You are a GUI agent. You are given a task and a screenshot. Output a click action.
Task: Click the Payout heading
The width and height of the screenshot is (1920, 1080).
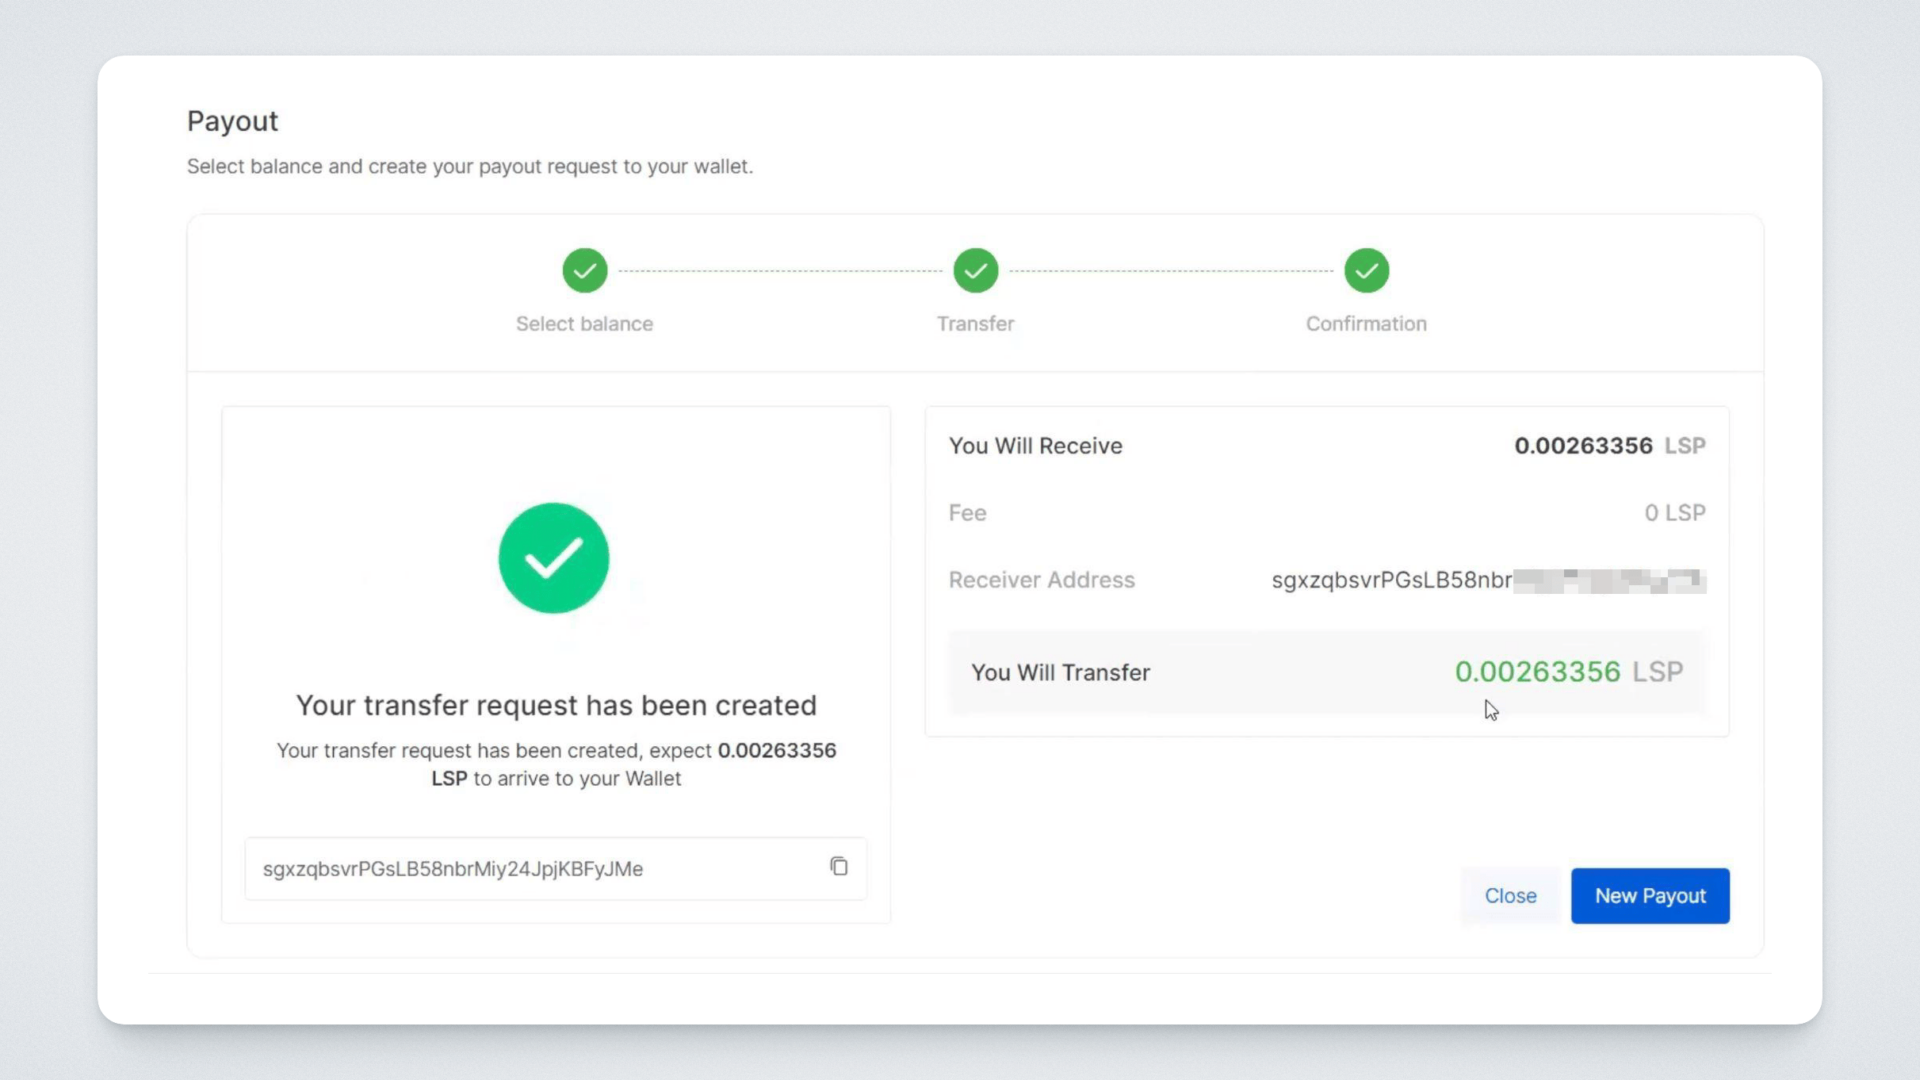click(x=232, y=121)
